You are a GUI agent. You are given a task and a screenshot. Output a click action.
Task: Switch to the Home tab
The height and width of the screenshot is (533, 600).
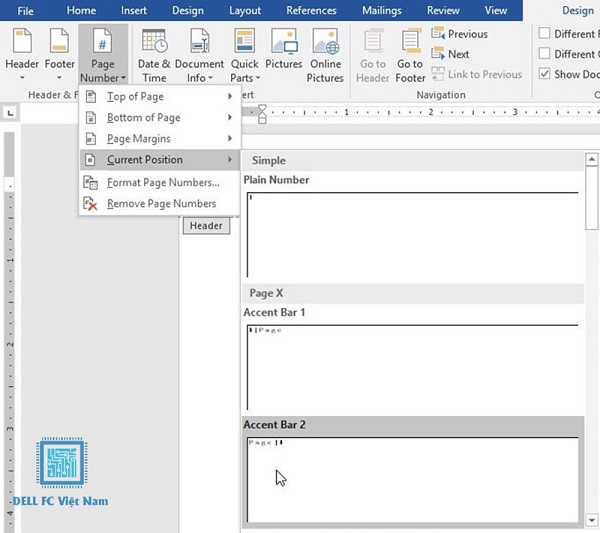click(x=81, y=10)
